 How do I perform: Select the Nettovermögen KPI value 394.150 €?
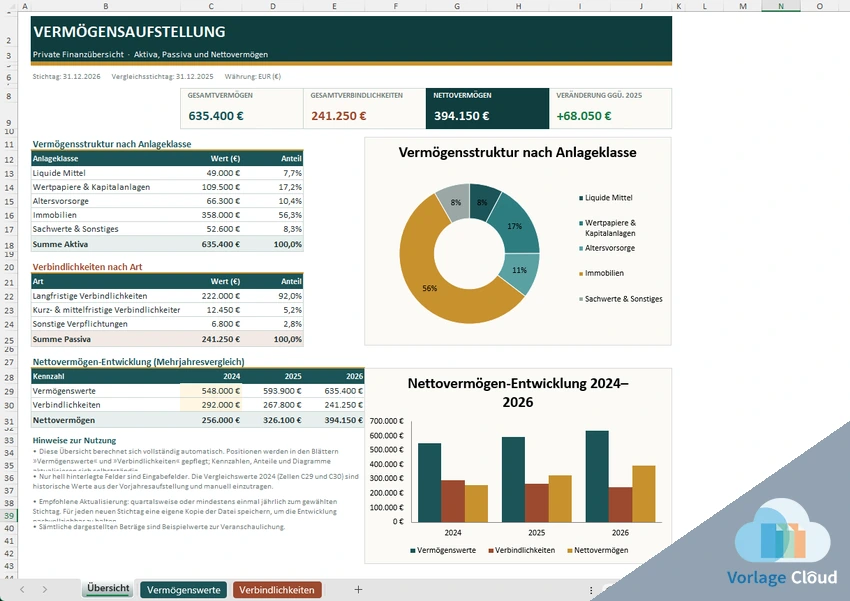tap(461, 116)
